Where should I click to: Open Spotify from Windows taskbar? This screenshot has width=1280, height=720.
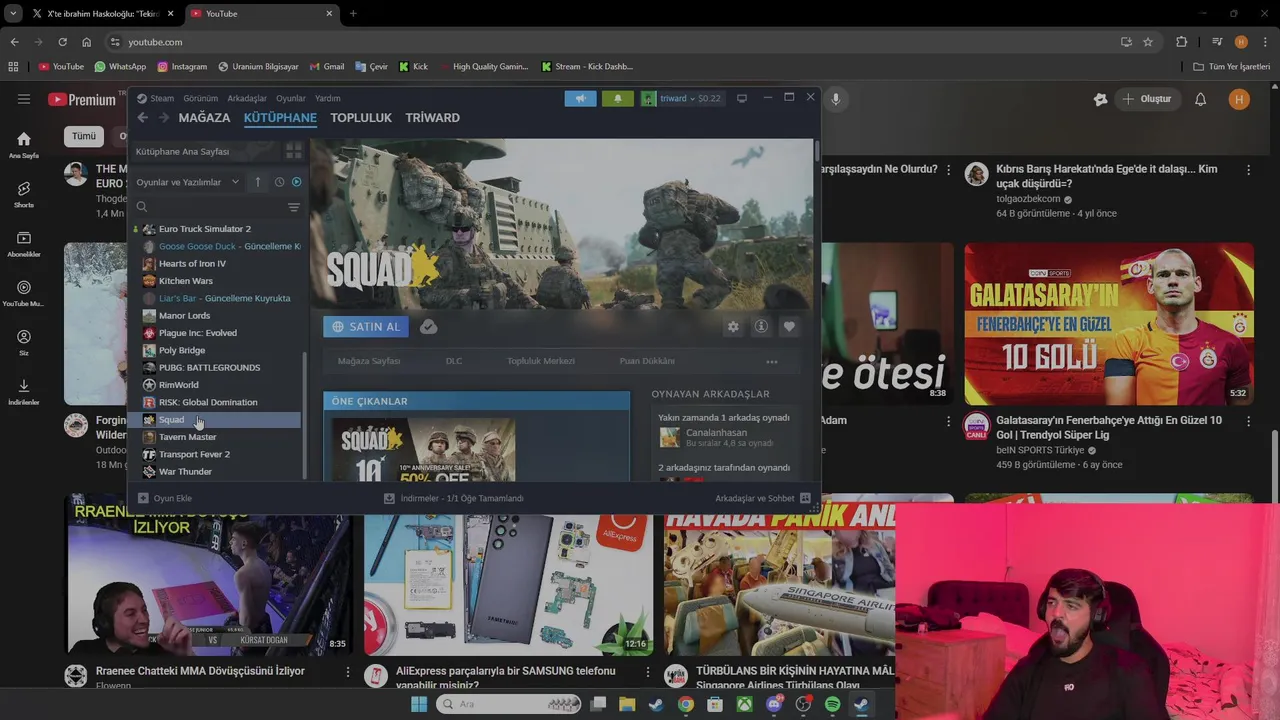(x=832, y=704)
